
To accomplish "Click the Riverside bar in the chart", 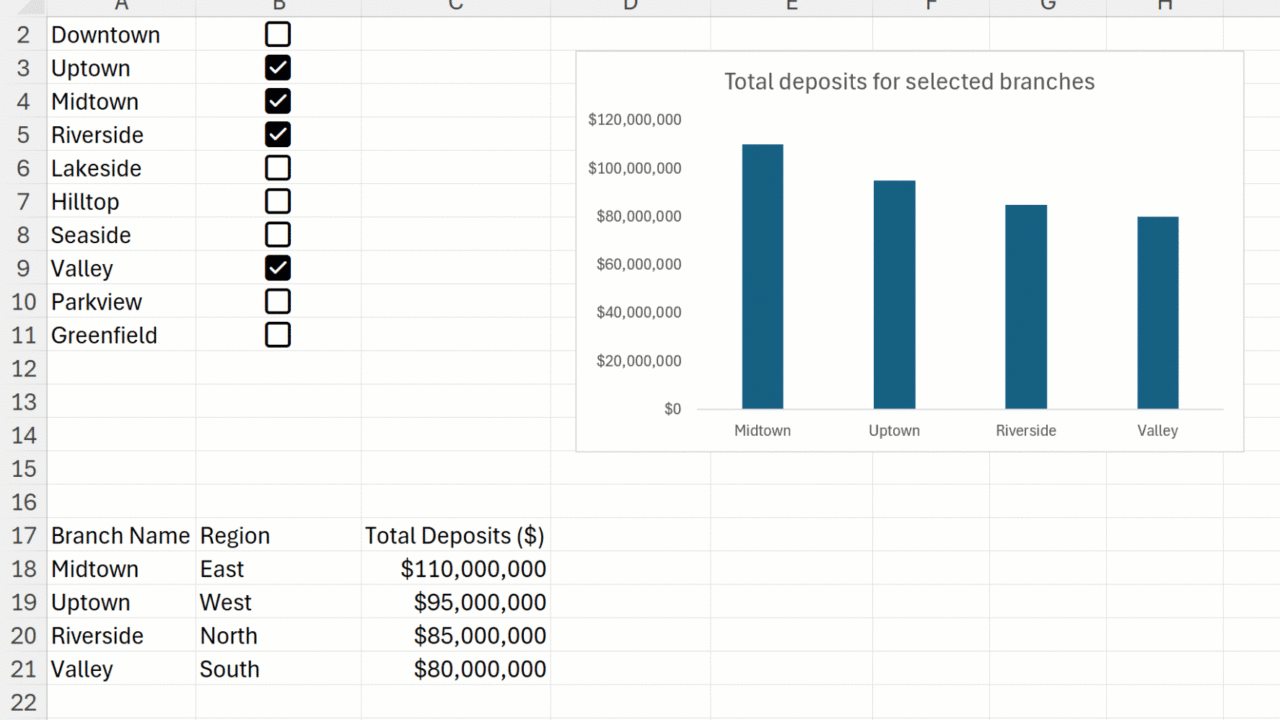I will pyautogui.click(x=1025, y=307).
